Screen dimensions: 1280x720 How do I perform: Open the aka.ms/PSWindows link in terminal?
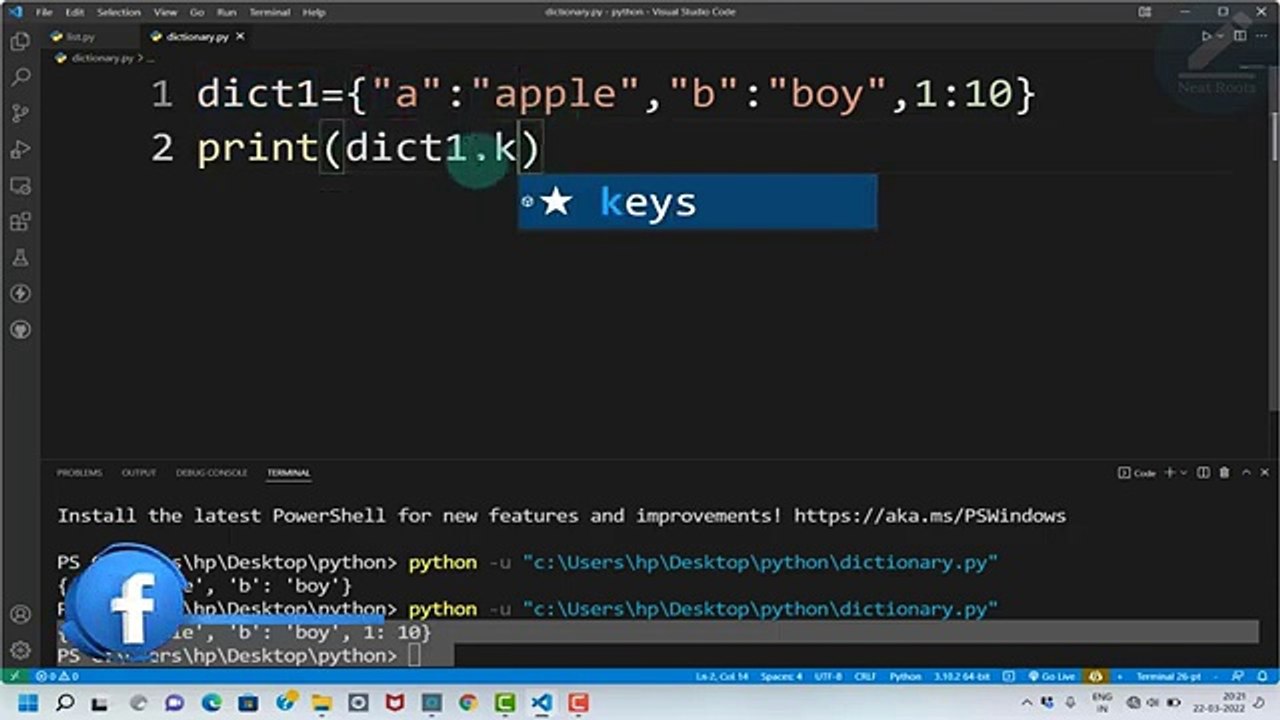[x=930, y=516]
